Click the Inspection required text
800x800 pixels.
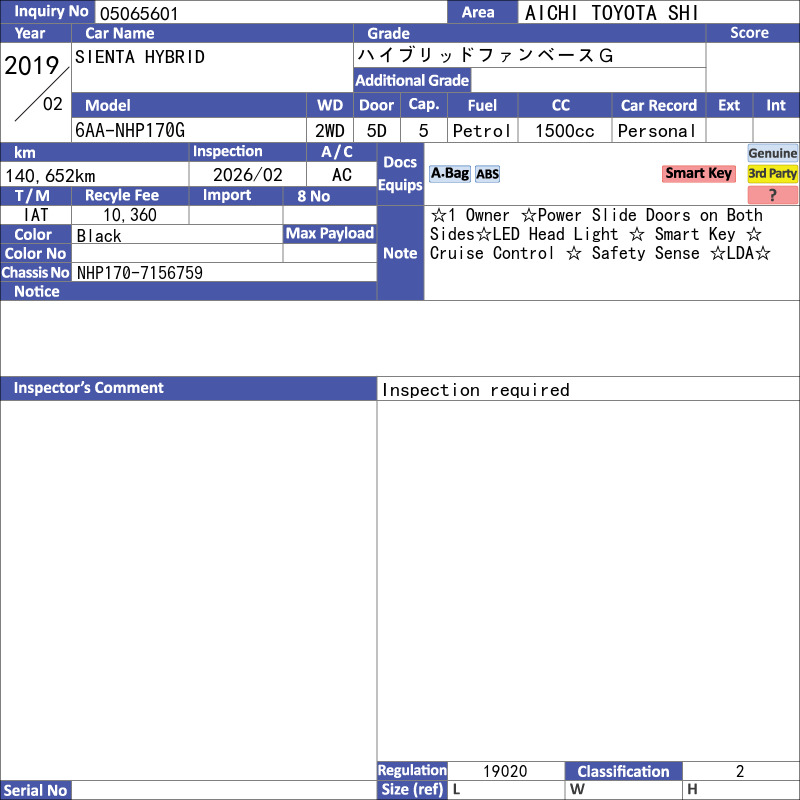[x=476, y=390]
